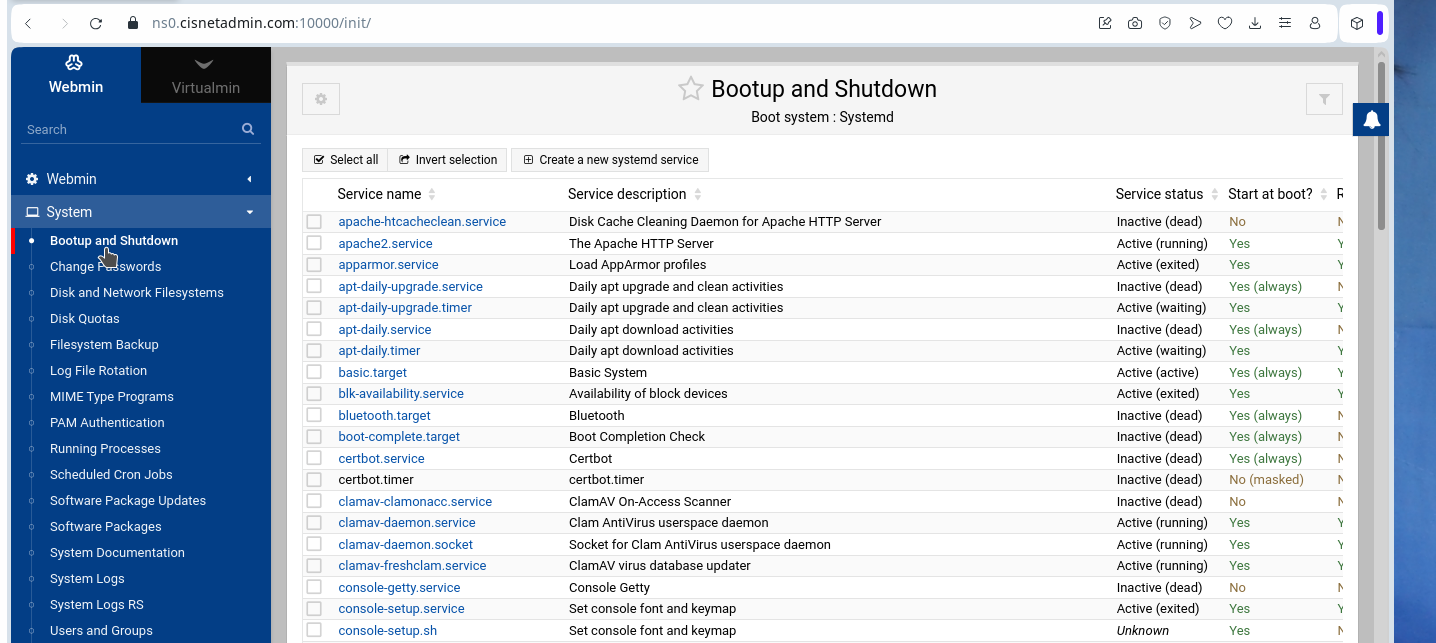Click the magnifier icon in the Webmin search box
The width and height of the screenshot is (1436, 643).
[248, 129]
